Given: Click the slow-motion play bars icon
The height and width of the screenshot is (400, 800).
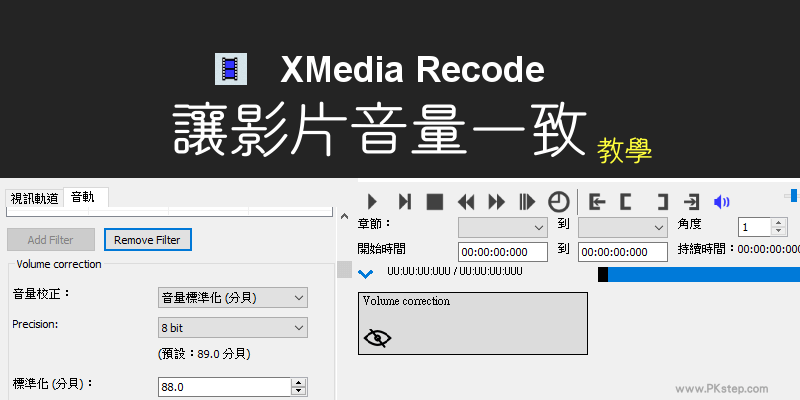Looking at the screenshot, I should click(527, 202).
